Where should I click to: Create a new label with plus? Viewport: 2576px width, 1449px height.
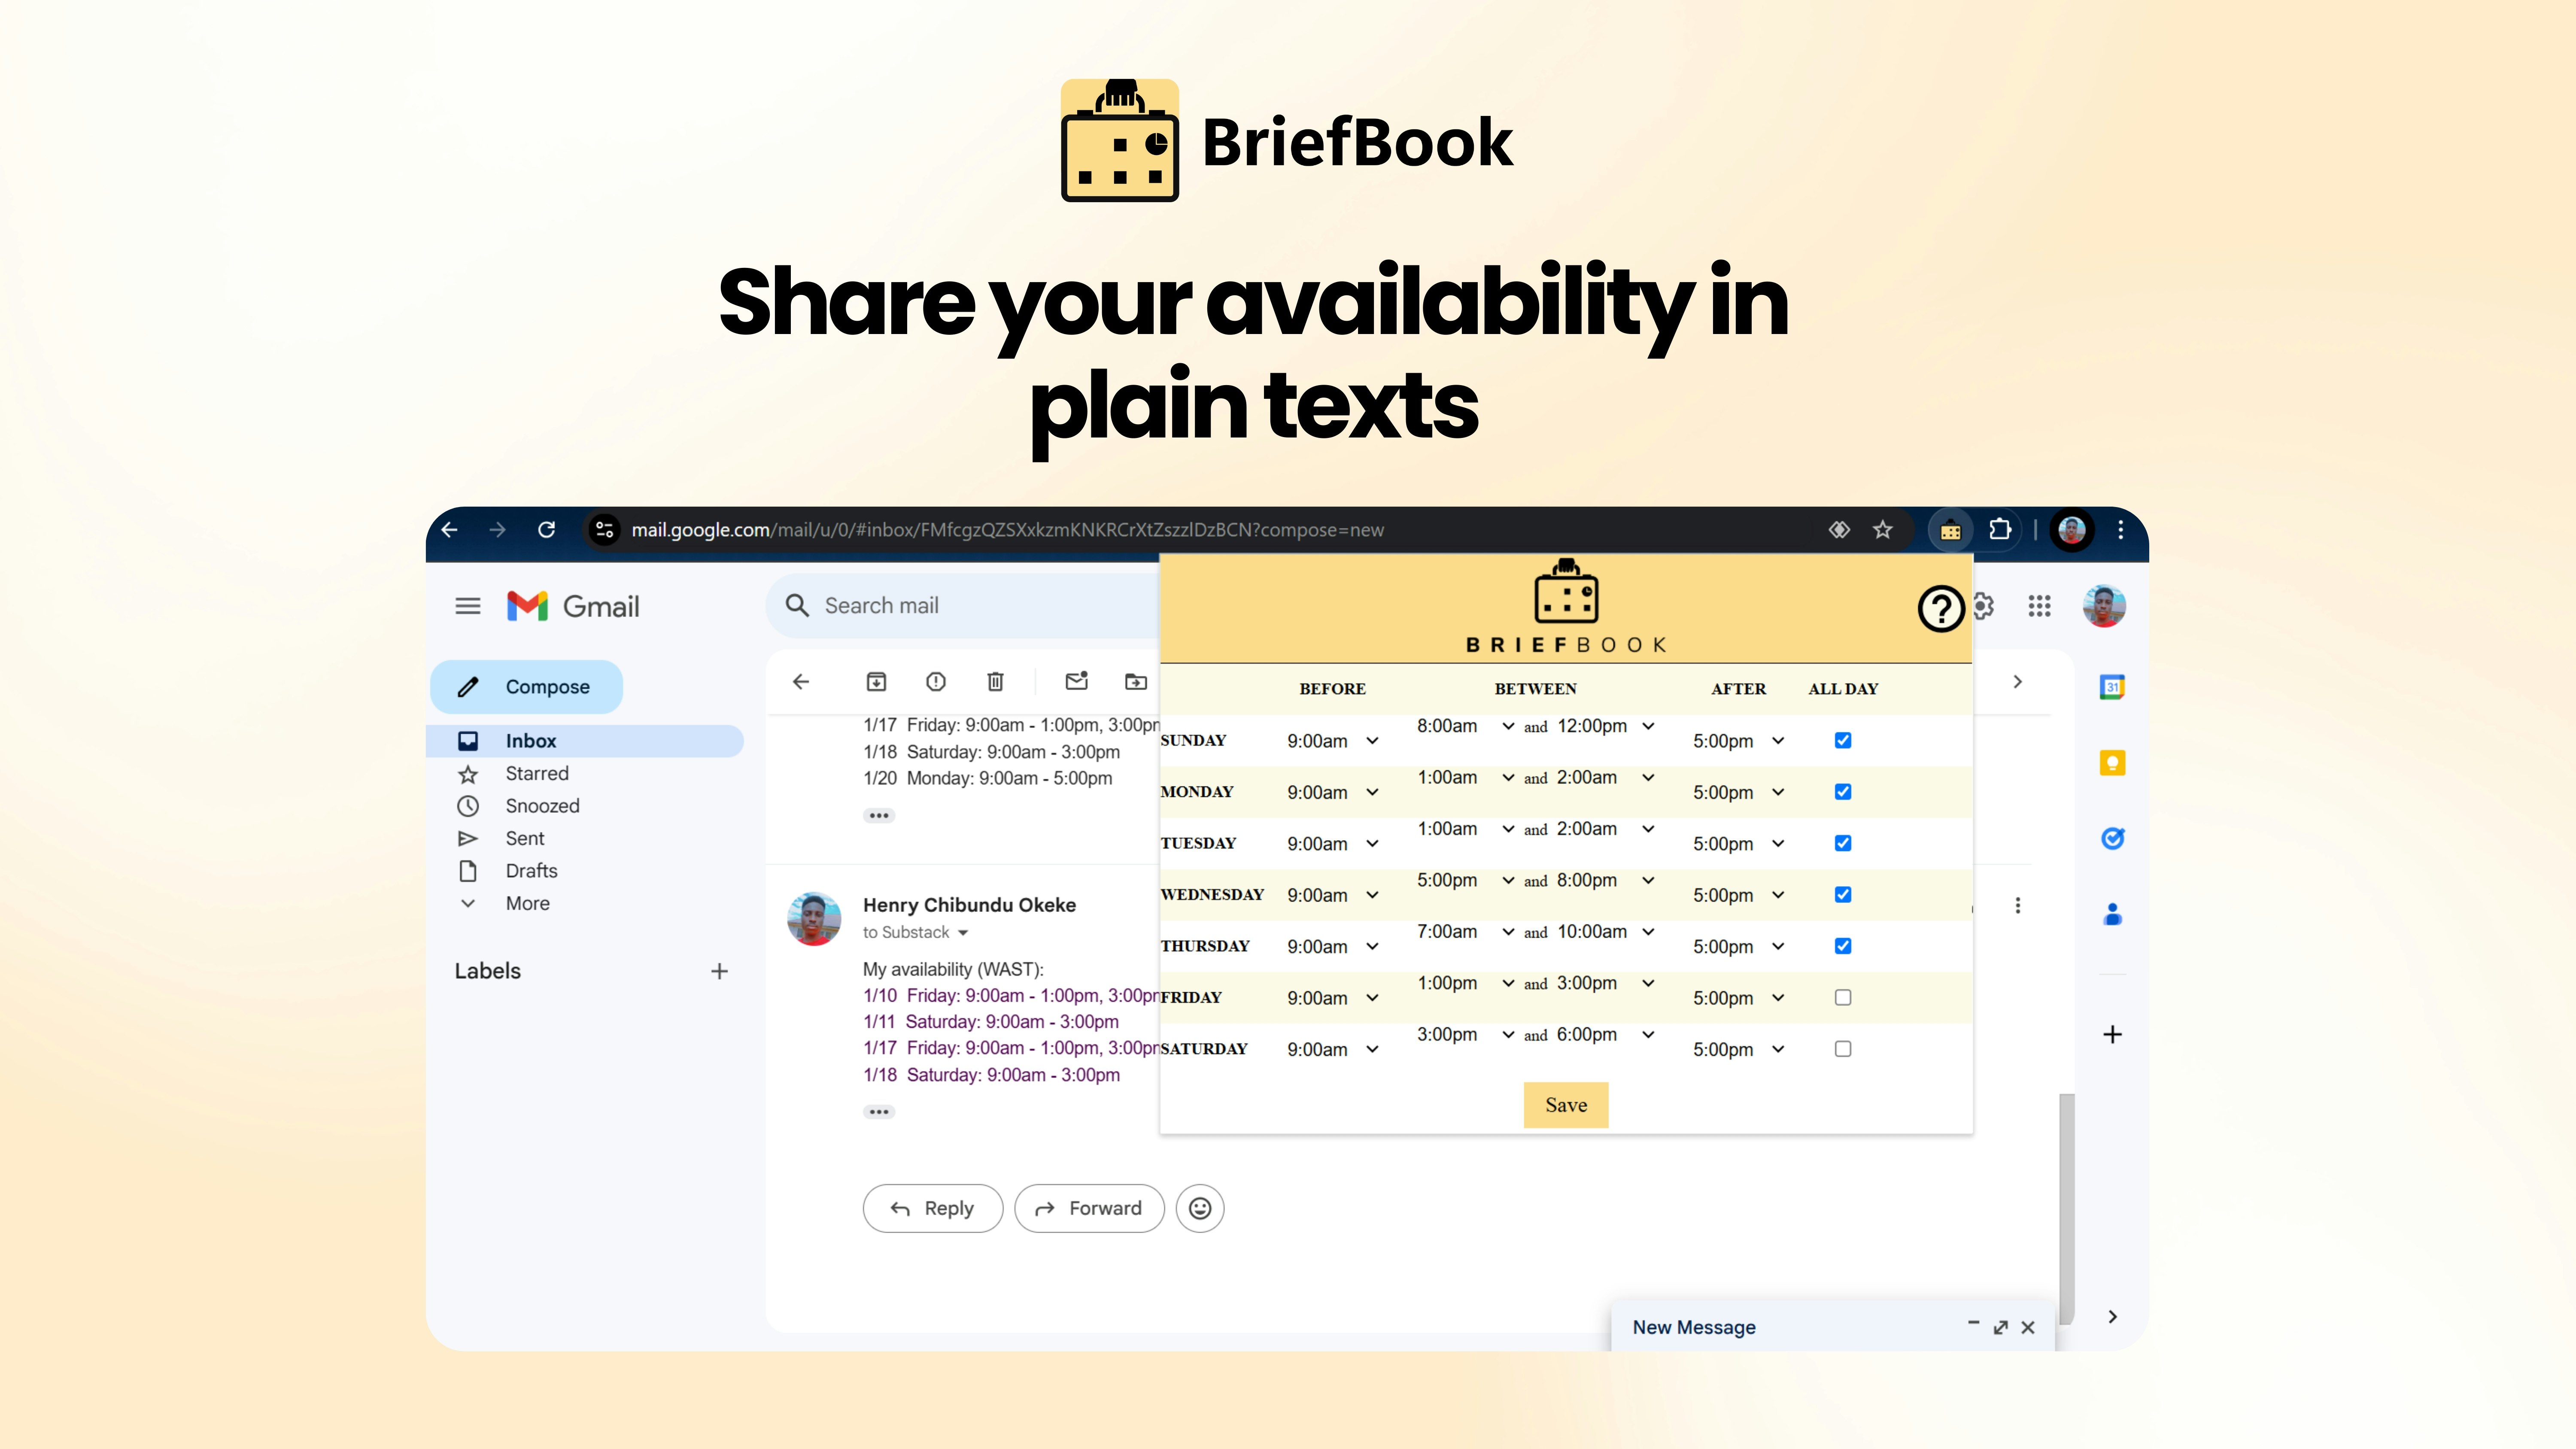pos(719,971)
